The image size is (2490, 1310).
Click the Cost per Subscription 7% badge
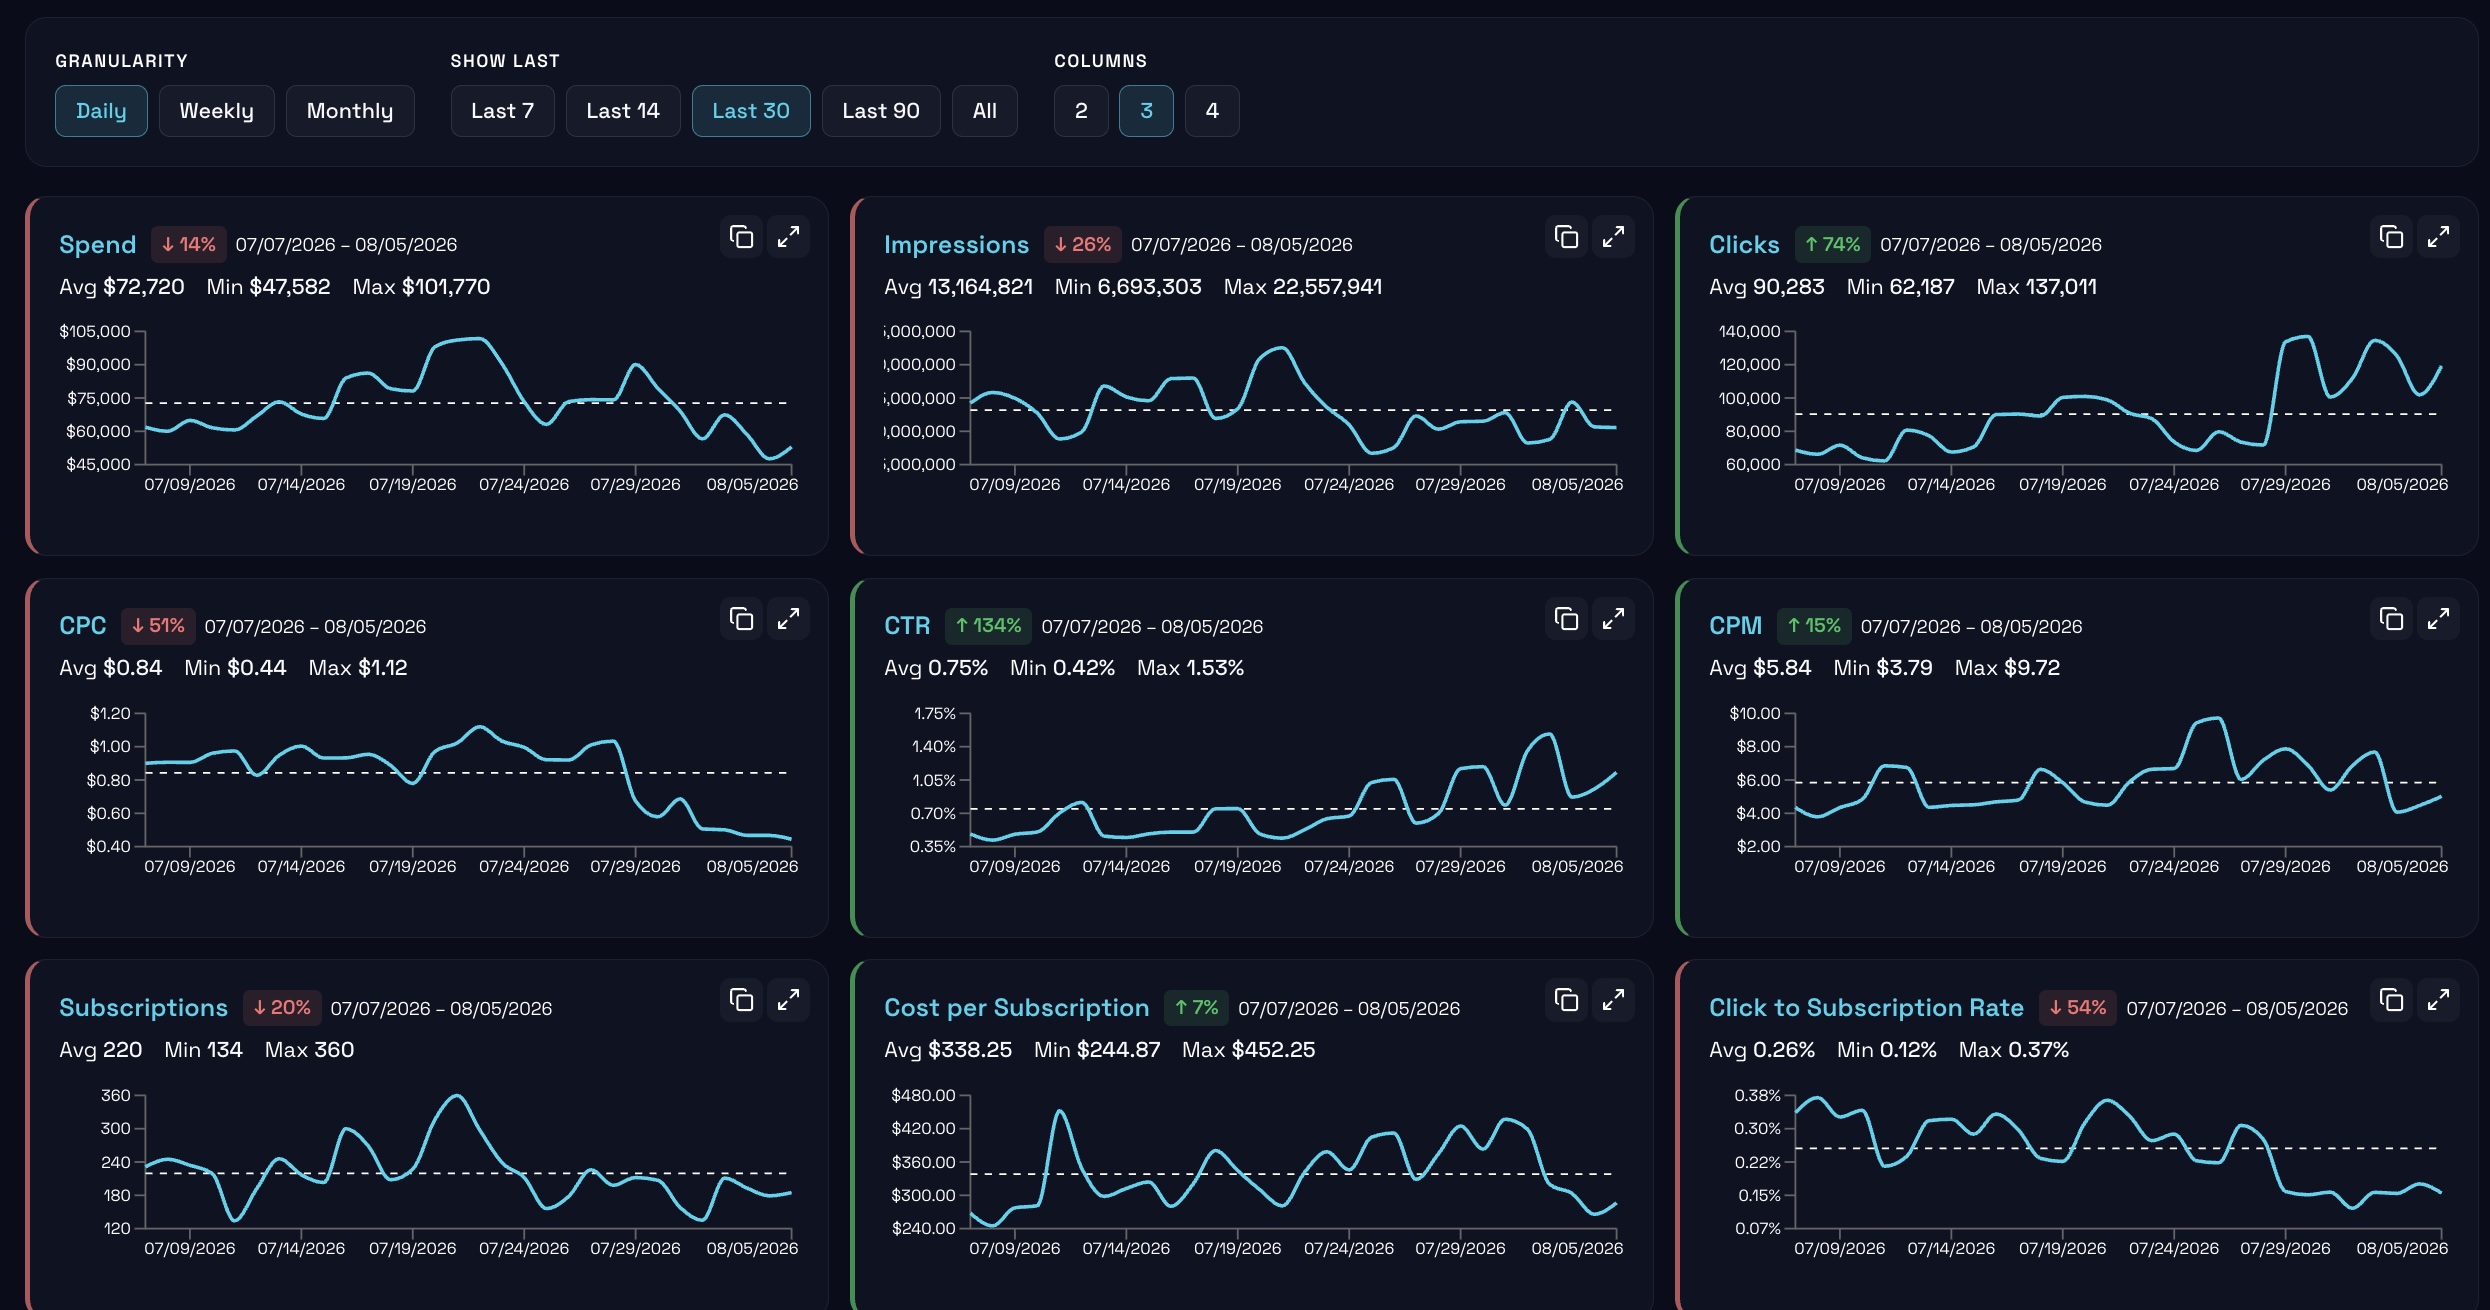(x=1197, y=1008)
